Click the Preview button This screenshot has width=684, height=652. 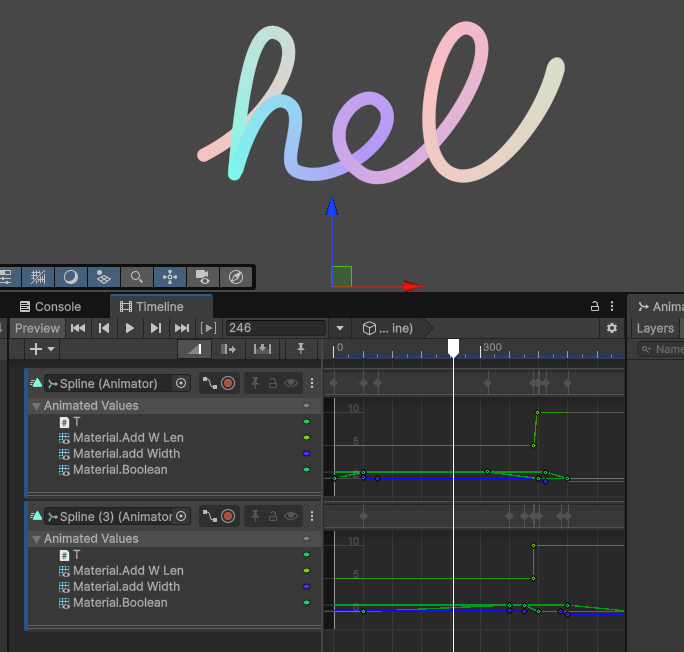pos(37,328)
